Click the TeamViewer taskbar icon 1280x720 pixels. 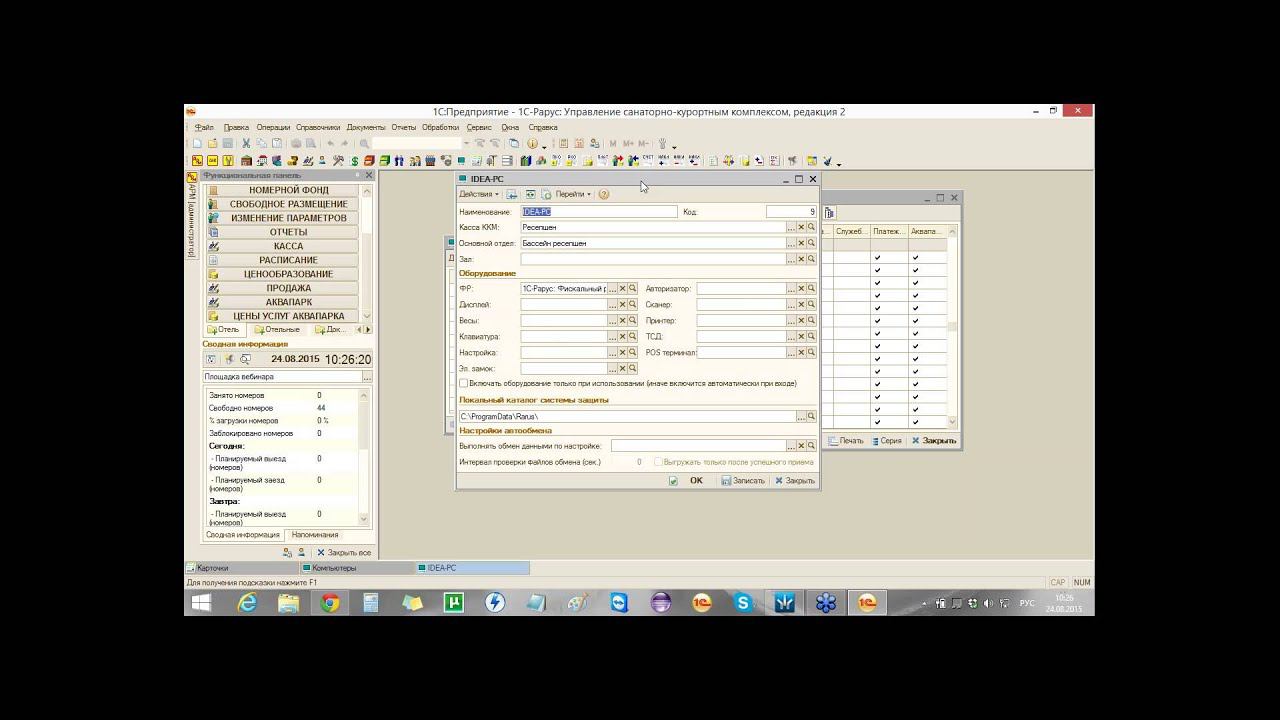pyautogui.click(x=620, y=602)
